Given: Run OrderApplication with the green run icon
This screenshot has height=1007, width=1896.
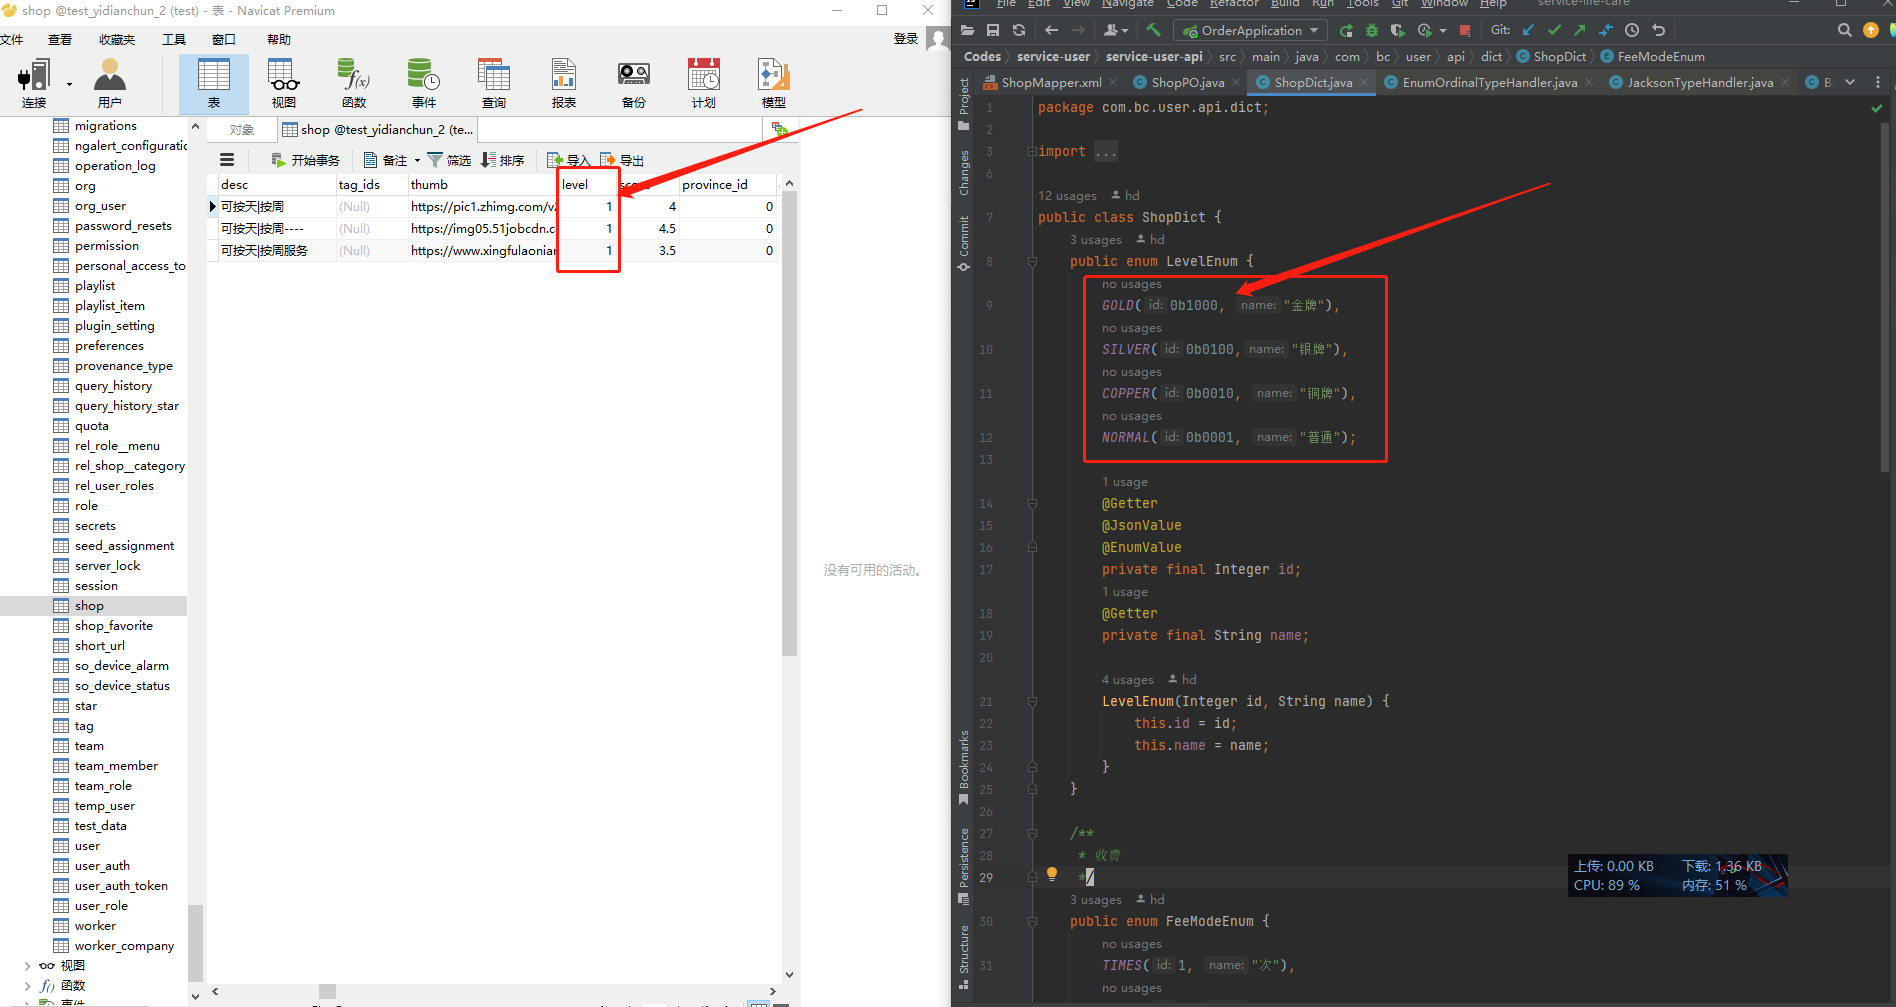Looking at the screenshot, I should pos(1346,30).
